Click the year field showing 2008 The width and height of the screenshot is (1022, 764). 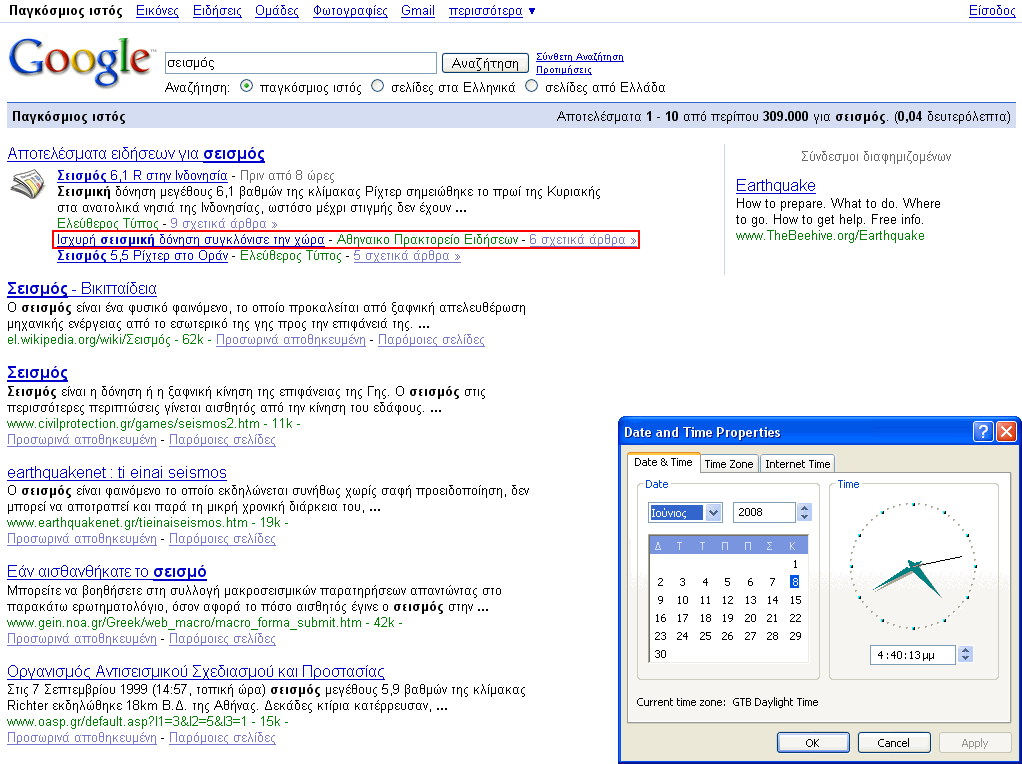[x=765, y=512]
